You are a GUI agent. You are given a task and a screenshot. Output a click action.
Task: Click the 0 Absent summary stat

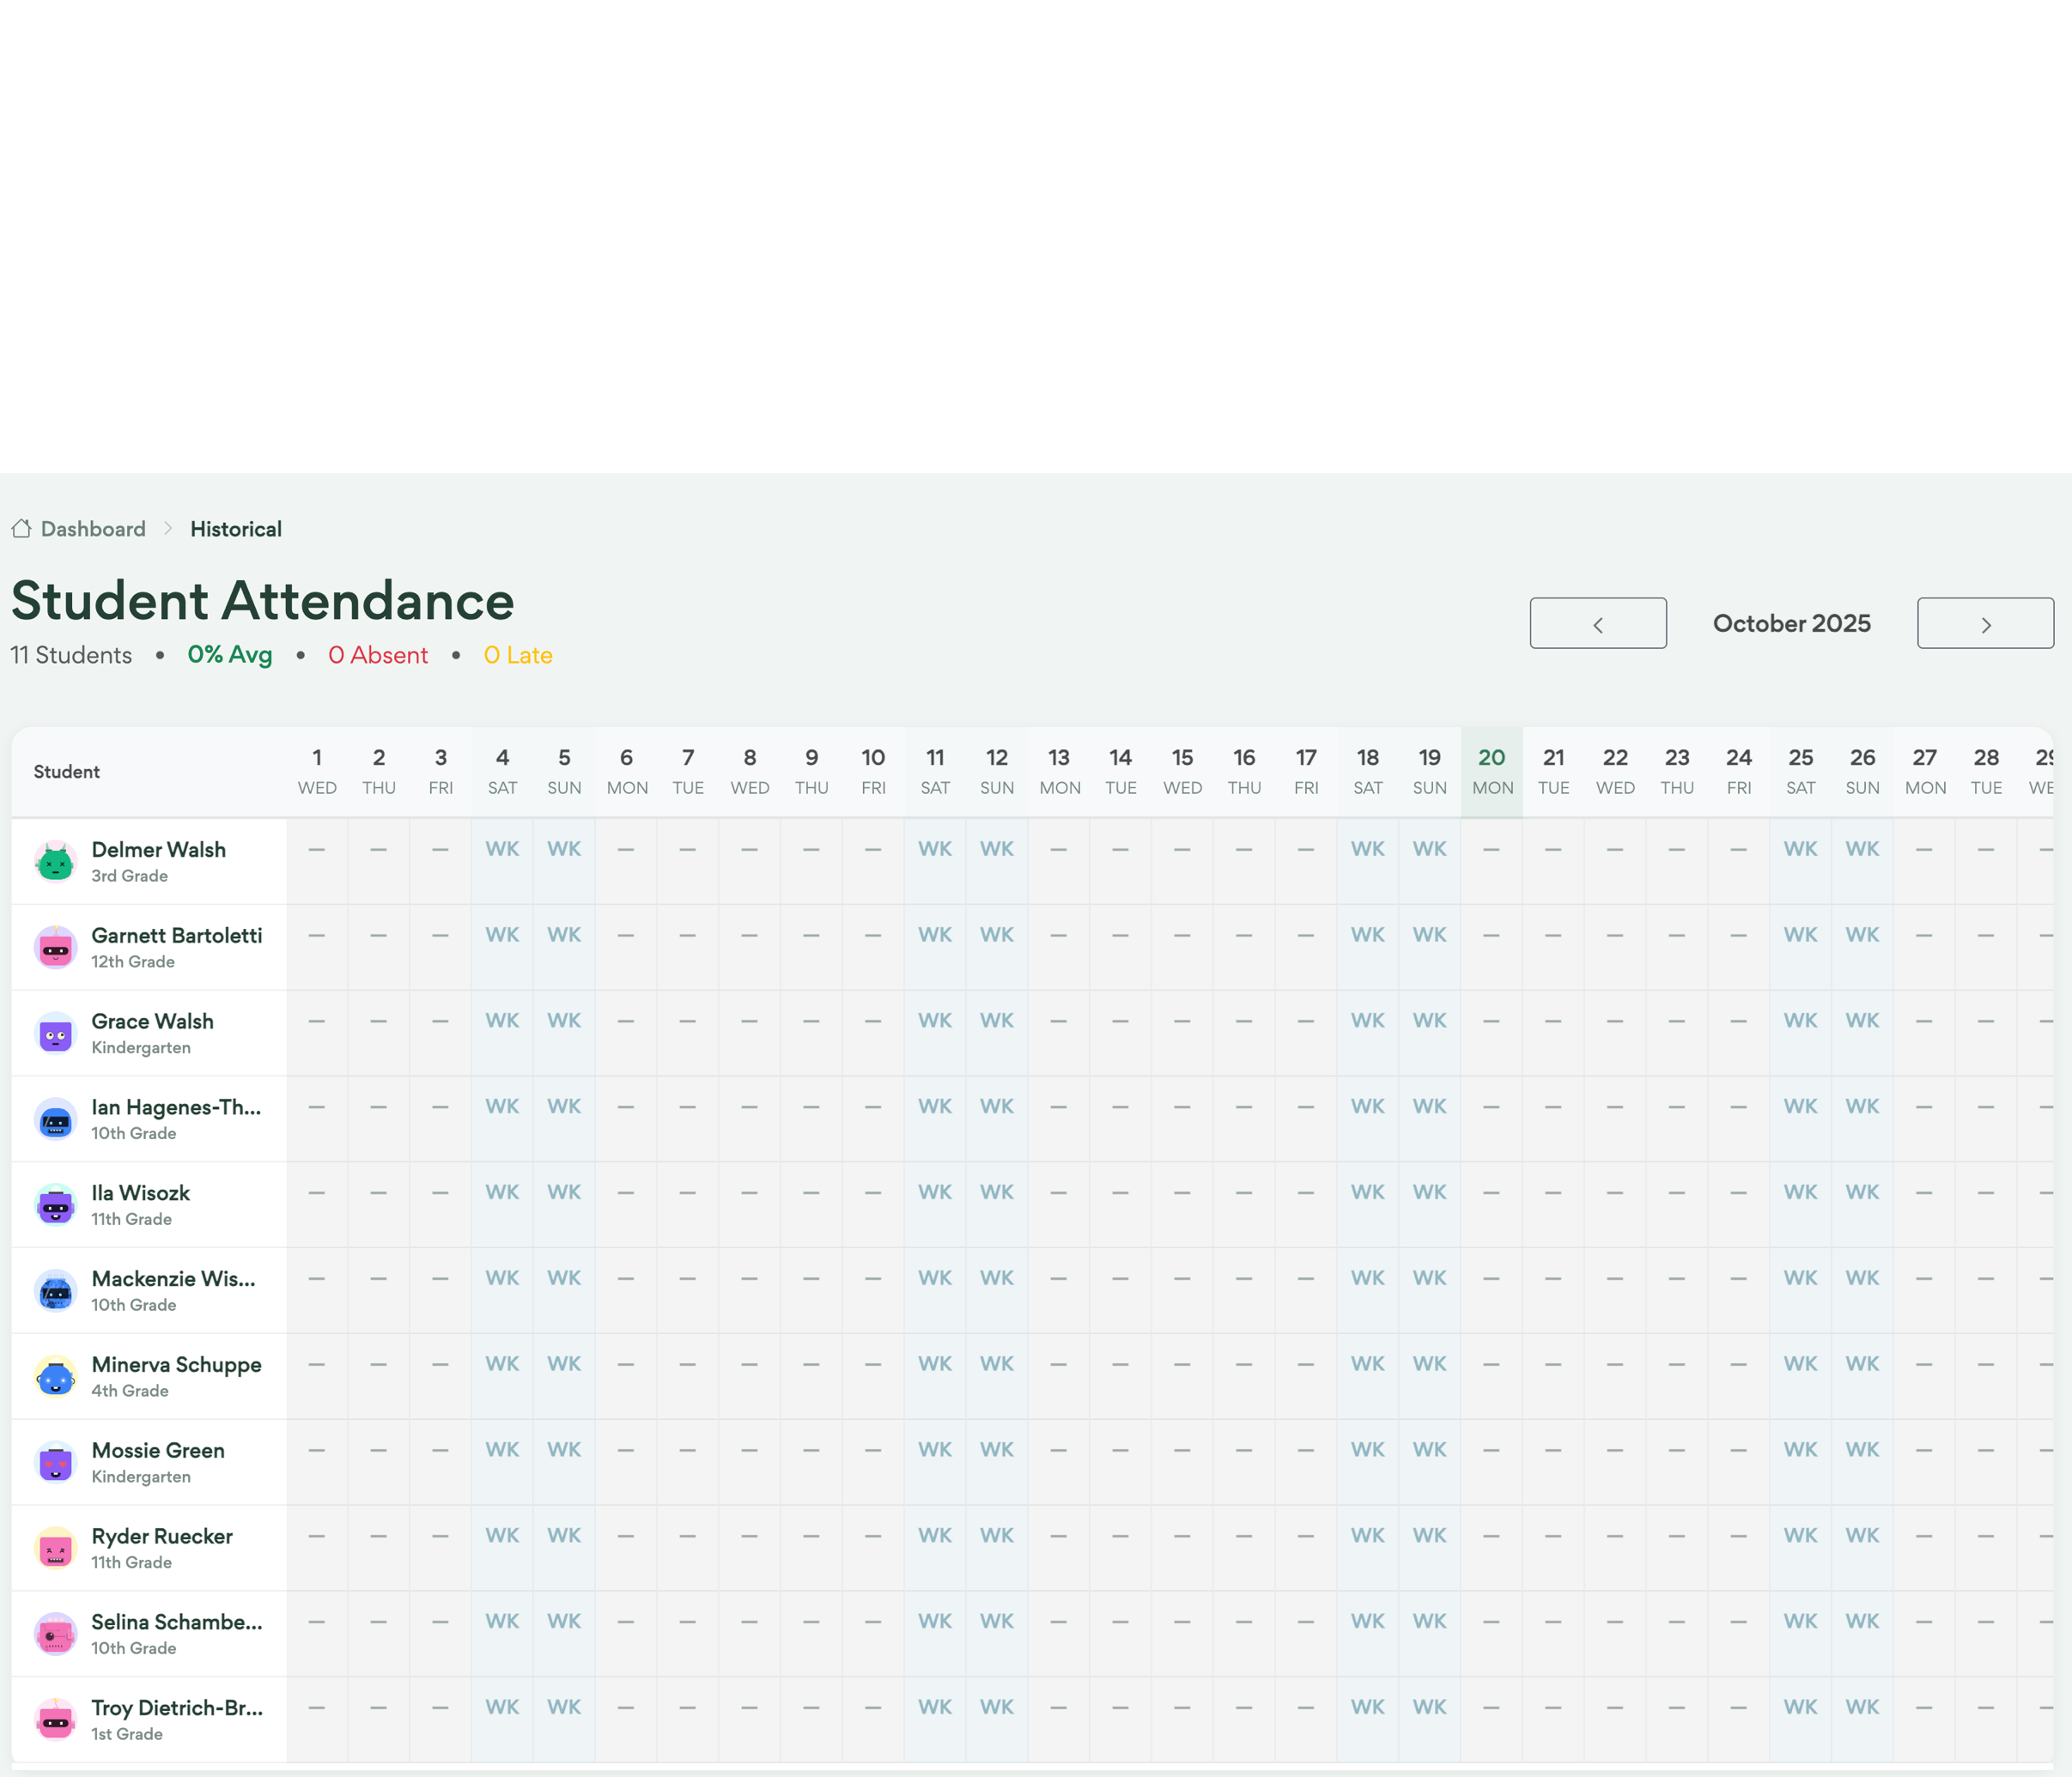click(x=378, y=655)
